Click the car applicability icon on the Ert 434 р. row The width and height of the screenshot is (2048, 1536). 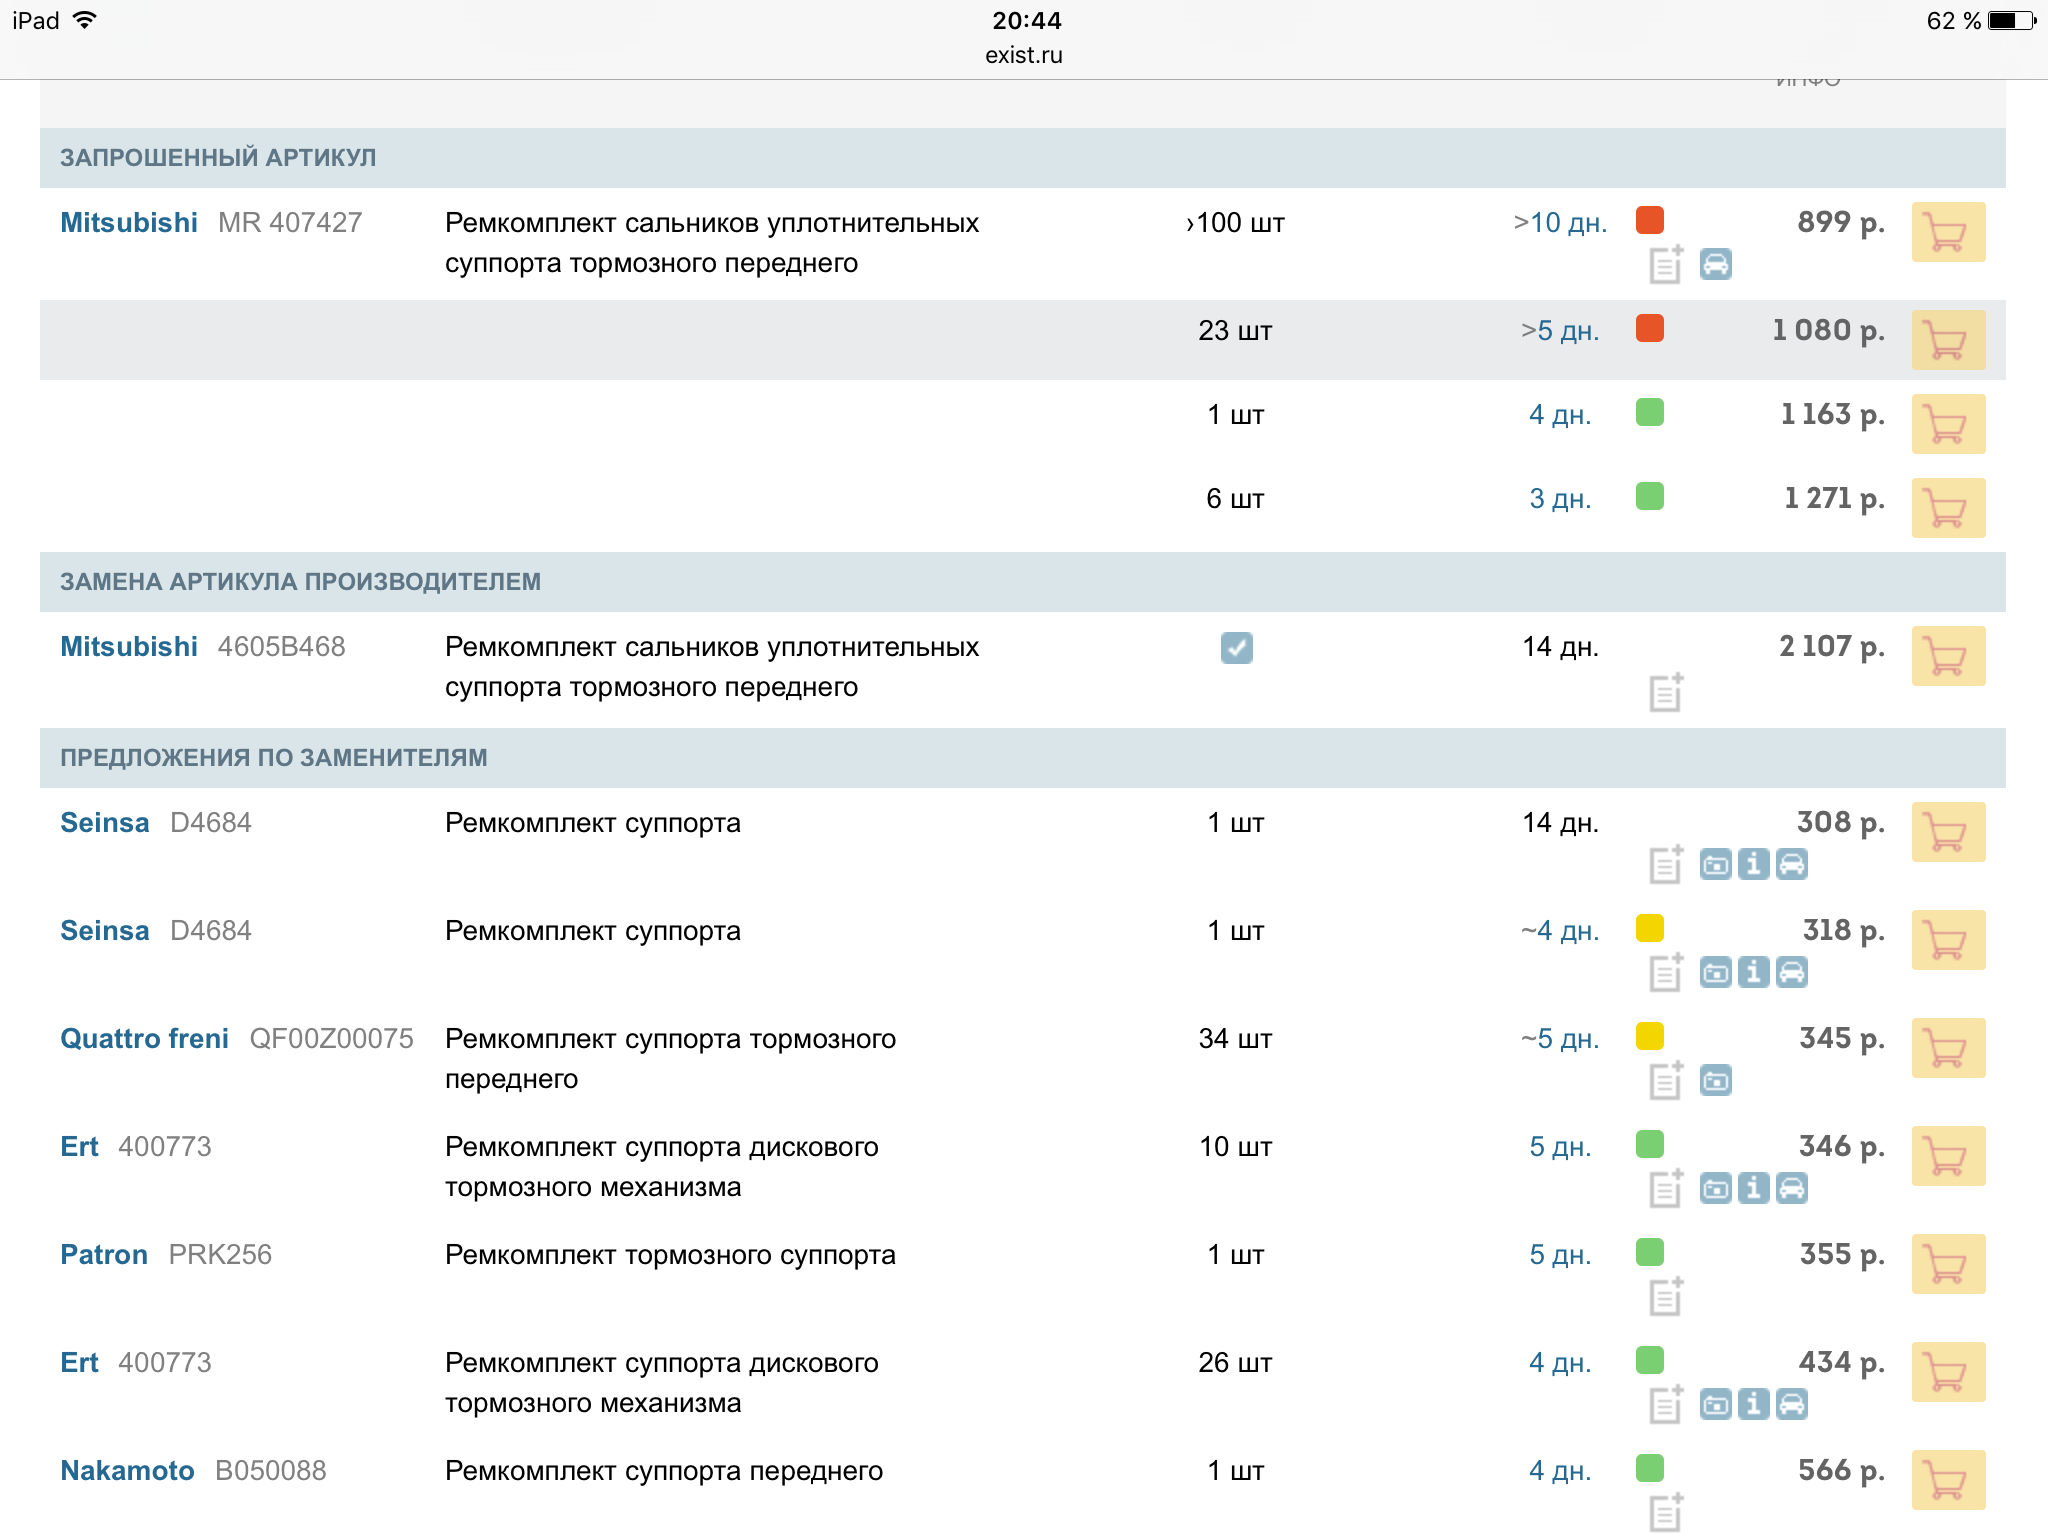point(1791,1404)
